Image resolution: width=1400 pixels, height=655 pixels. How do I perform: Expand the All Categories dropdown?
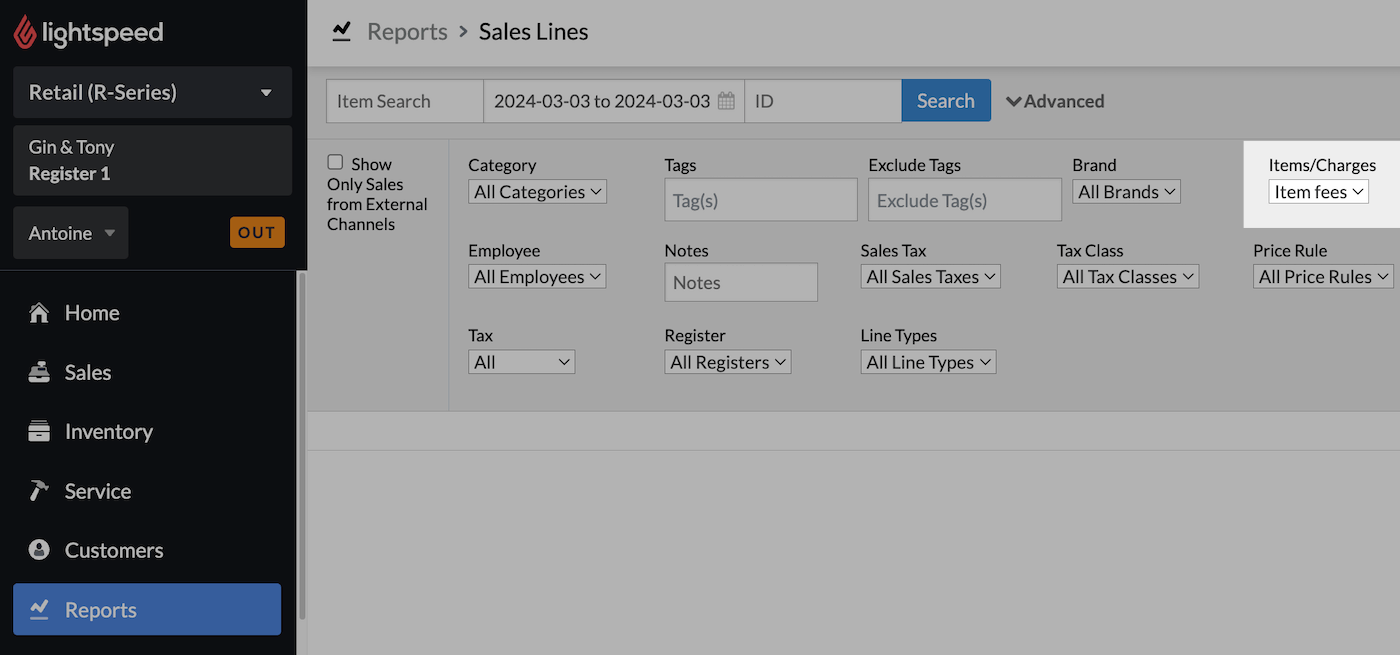click(x=537, y=192)
